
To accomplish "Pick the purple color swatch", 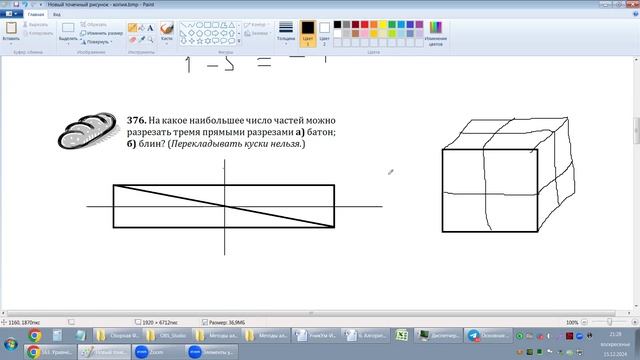I will (x=419, y=24).
